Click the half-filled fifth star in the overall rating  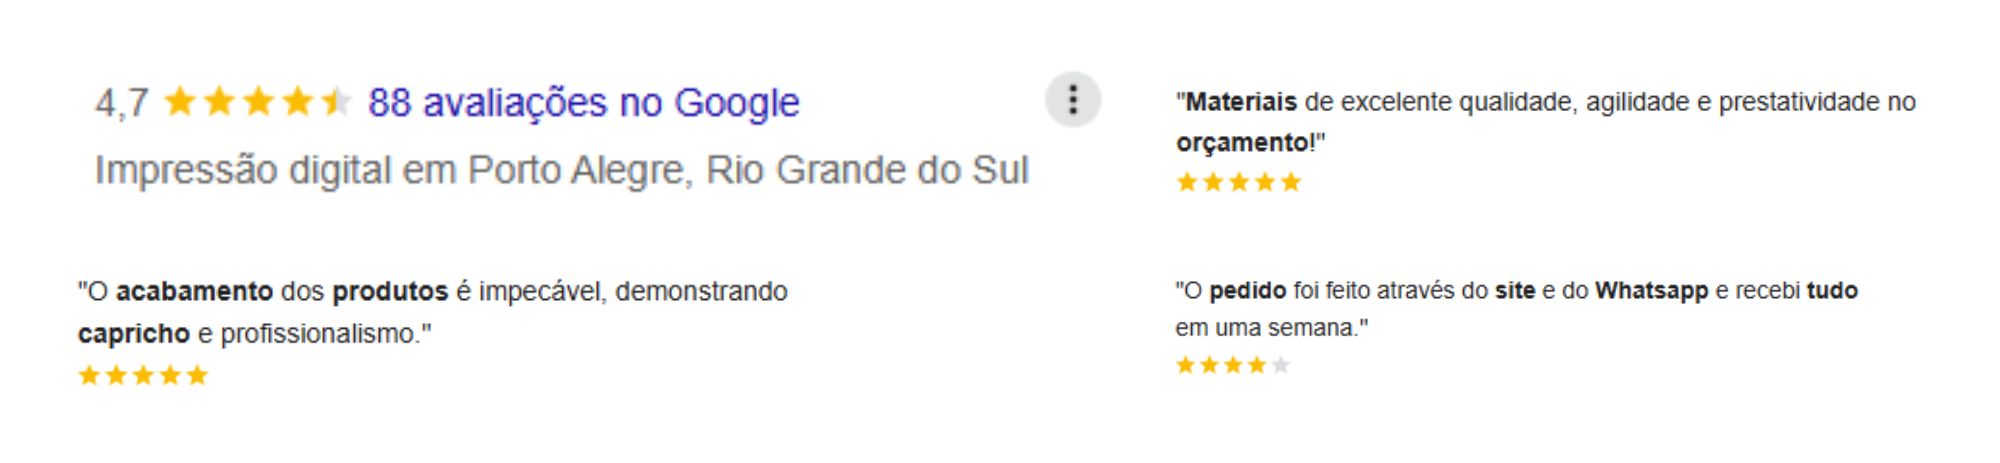336,102
